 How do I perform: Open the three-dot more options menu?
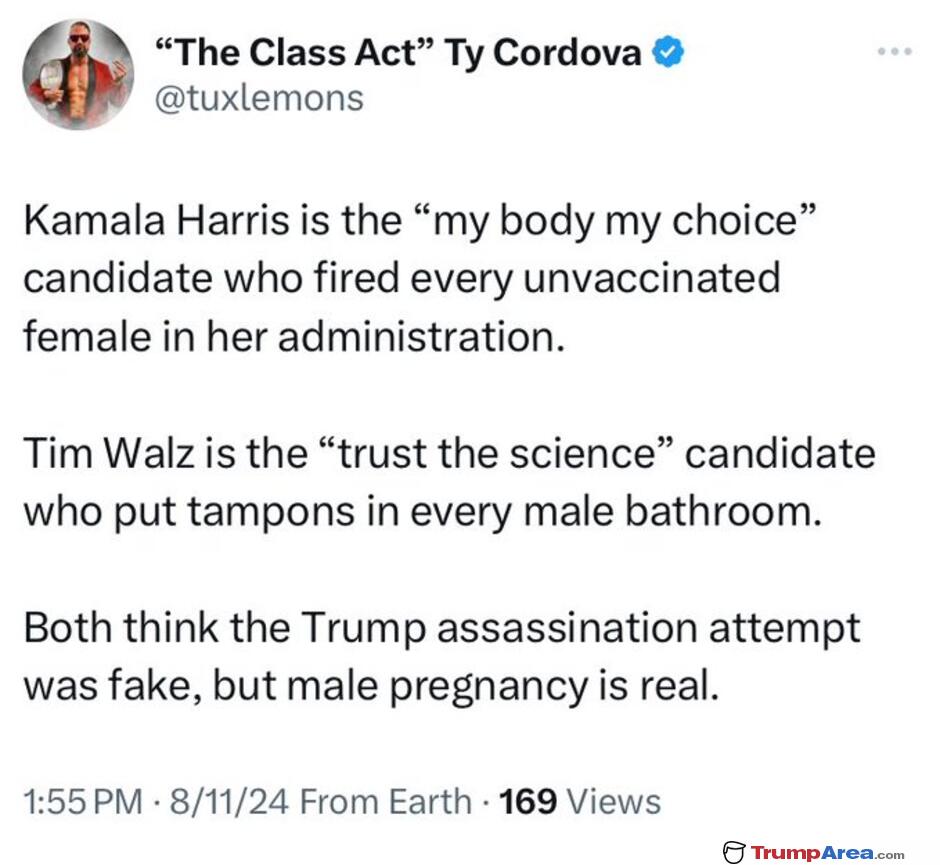pos(894,52)
